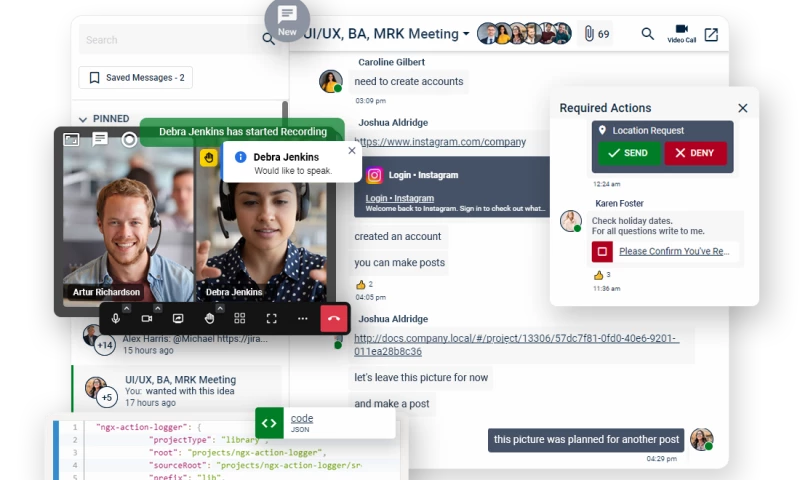Screen dimensions: 800x480
Task: Check the Please Confirm You've Read checkbox
Action: pos(602,251)
